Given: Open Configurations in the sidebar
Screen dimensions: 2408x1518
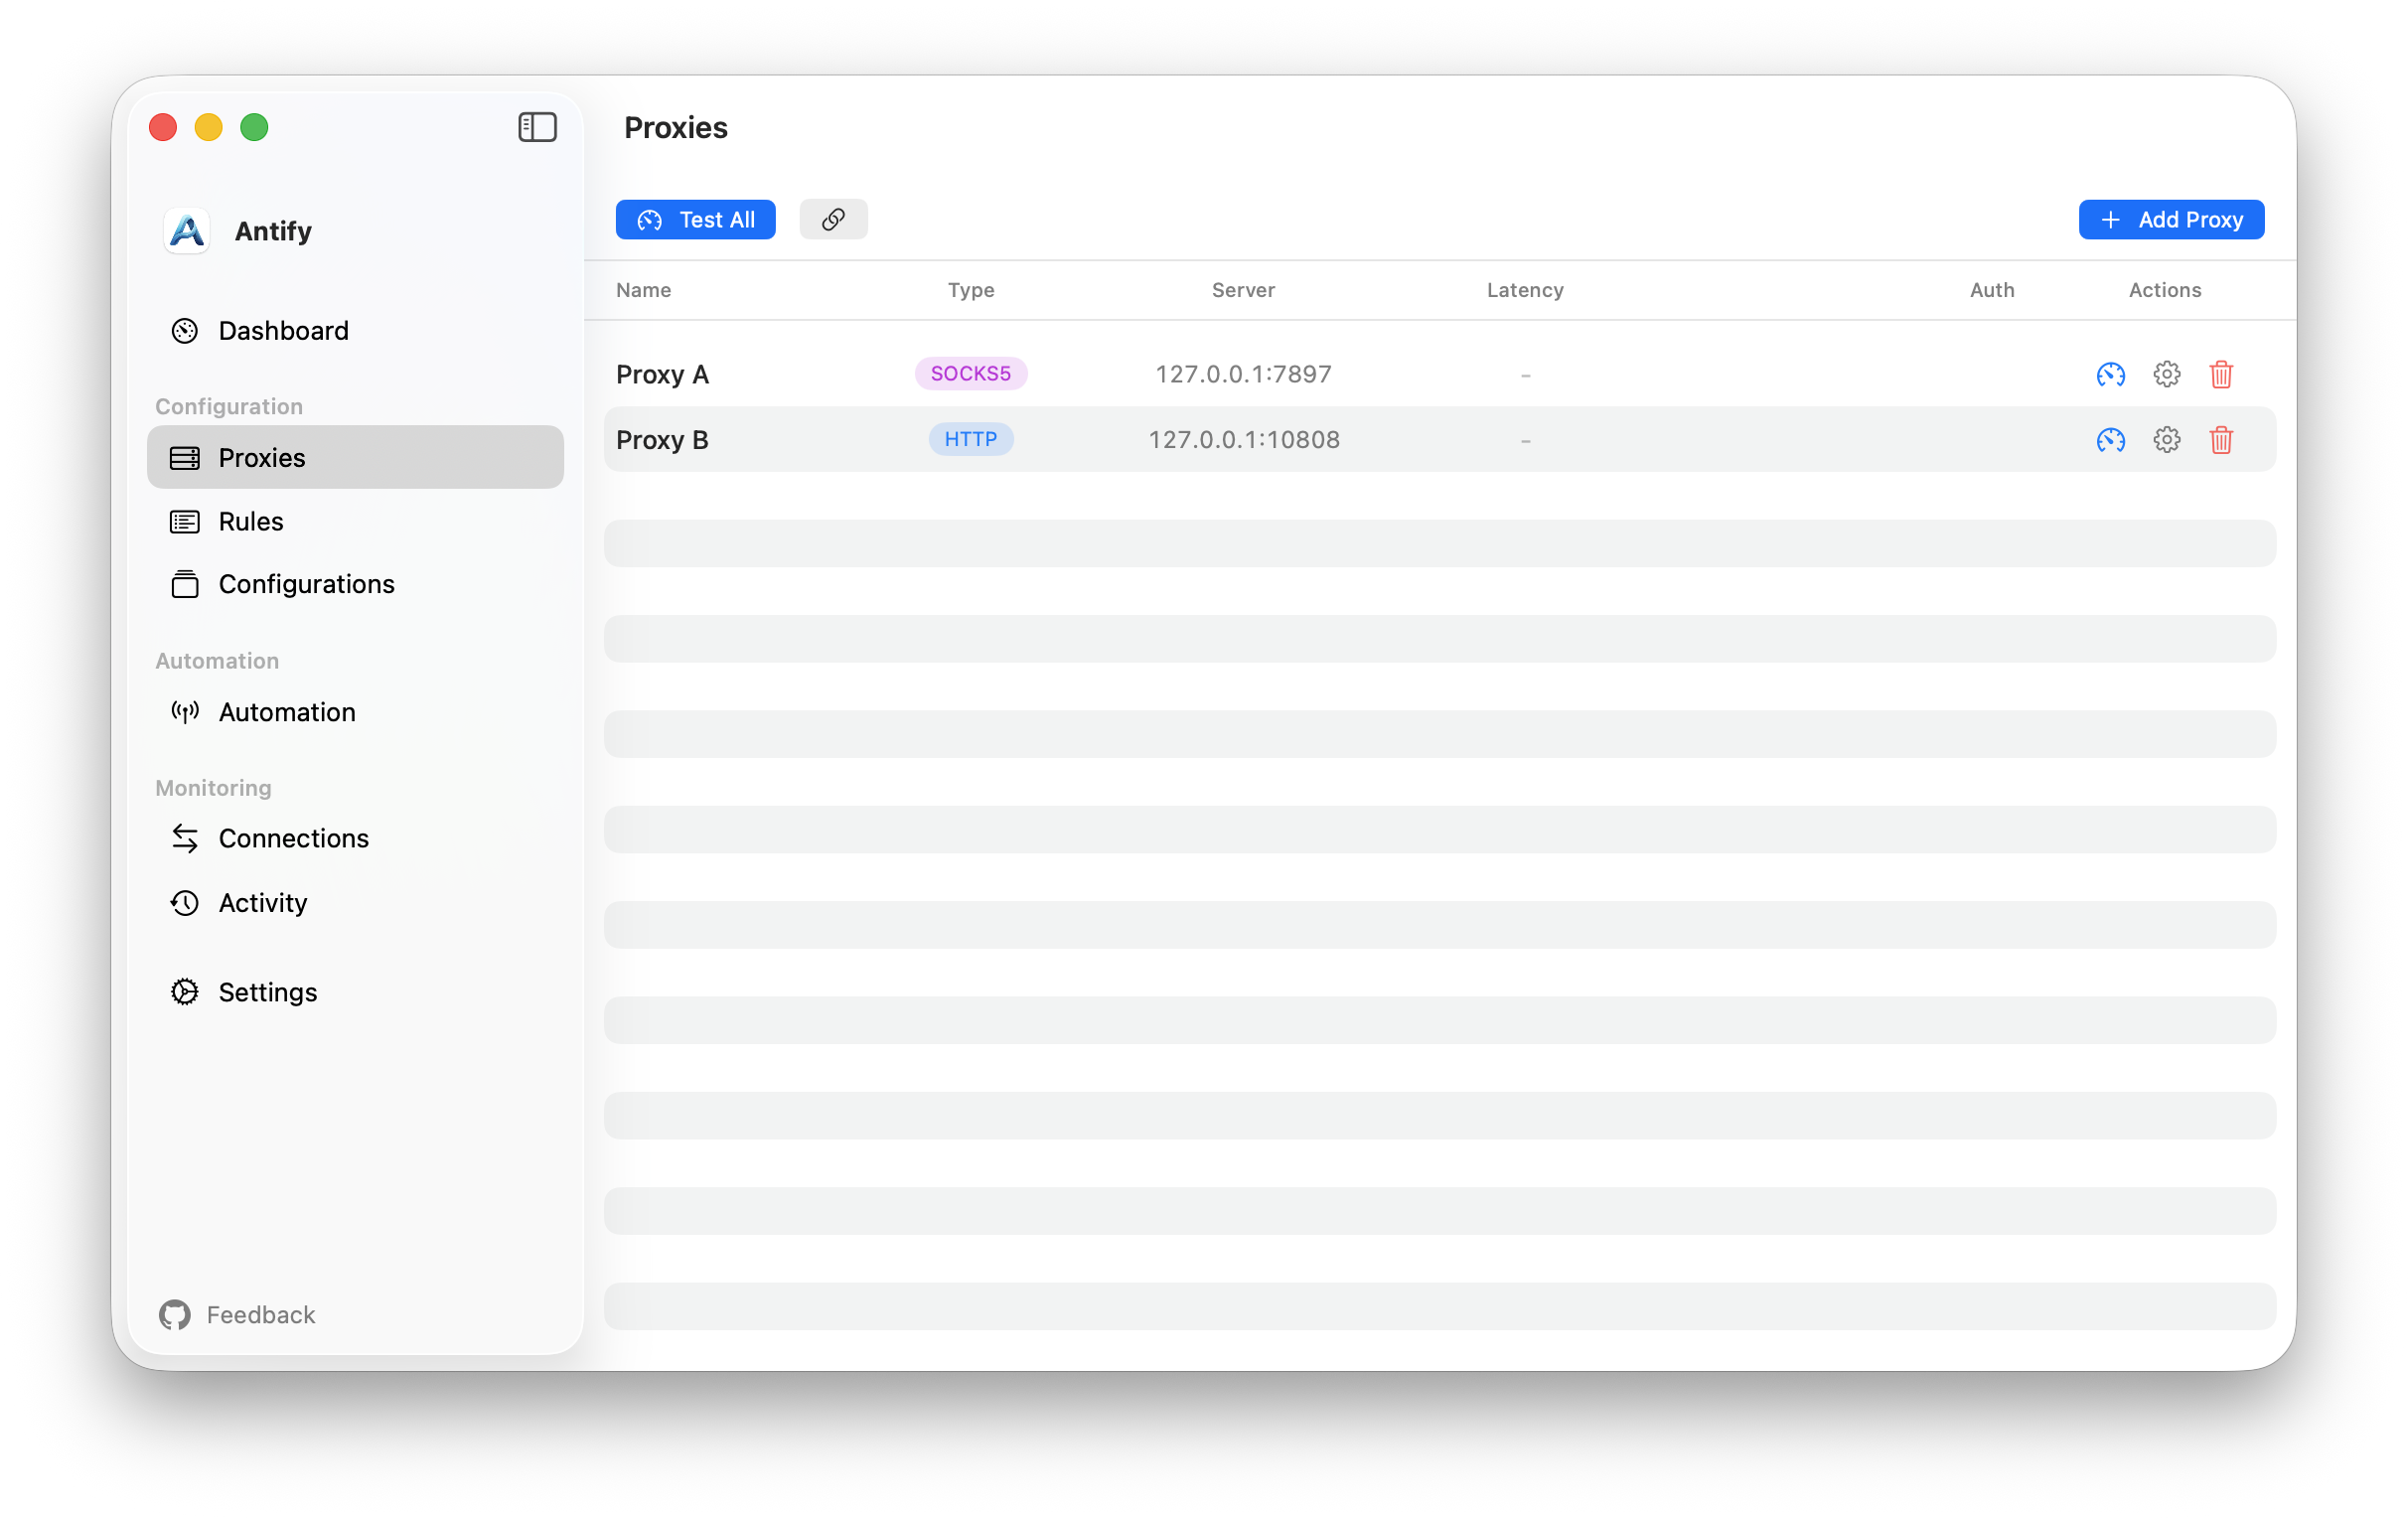Looking at the screenshot, I should (x=355, y=584).
